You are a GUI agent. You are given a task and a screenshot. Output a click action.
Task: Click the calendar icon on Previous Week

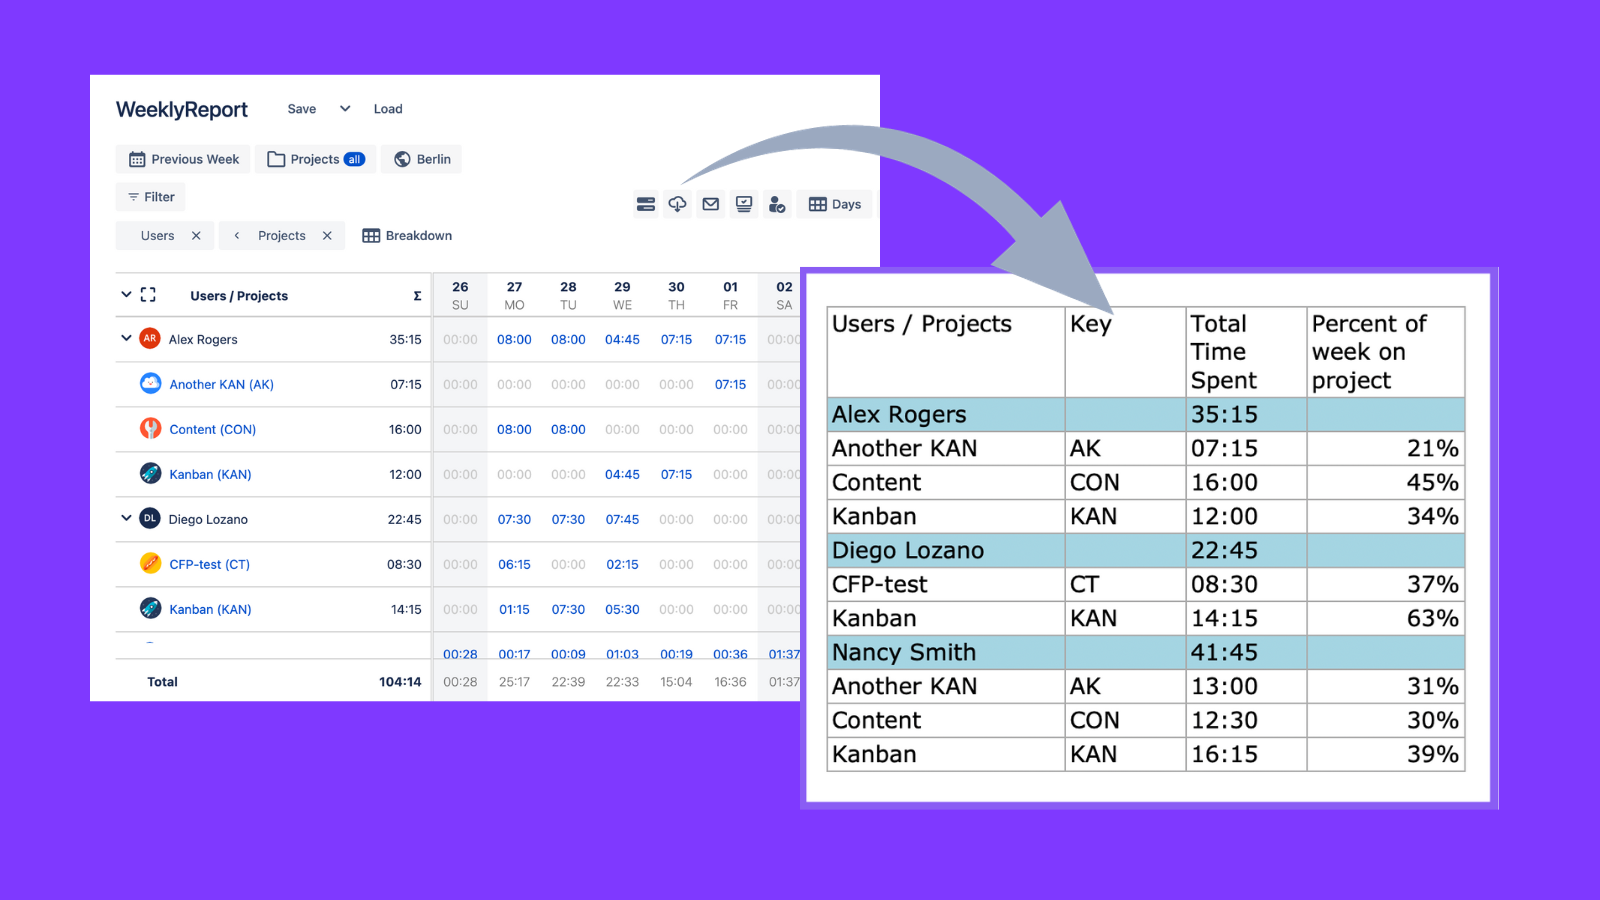click(136, 158)
